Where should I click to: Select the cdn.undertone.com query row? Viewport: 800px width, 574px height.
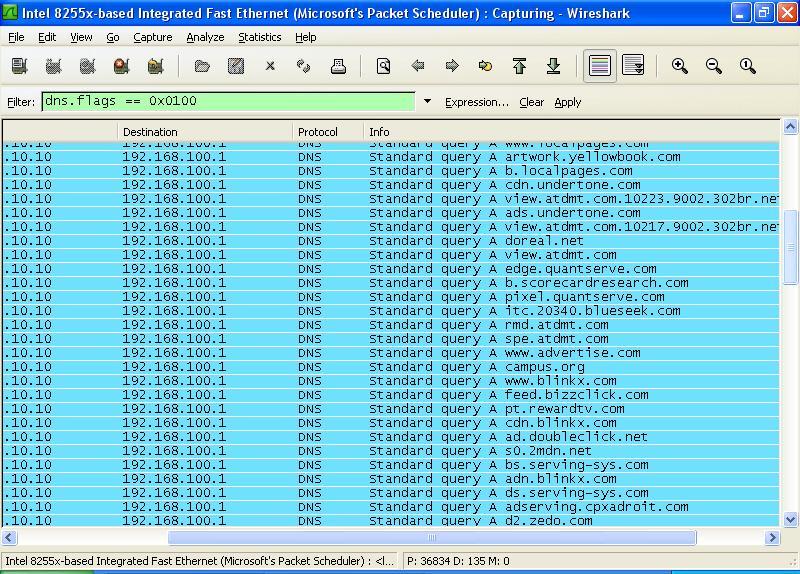click(x=391, y=185)
